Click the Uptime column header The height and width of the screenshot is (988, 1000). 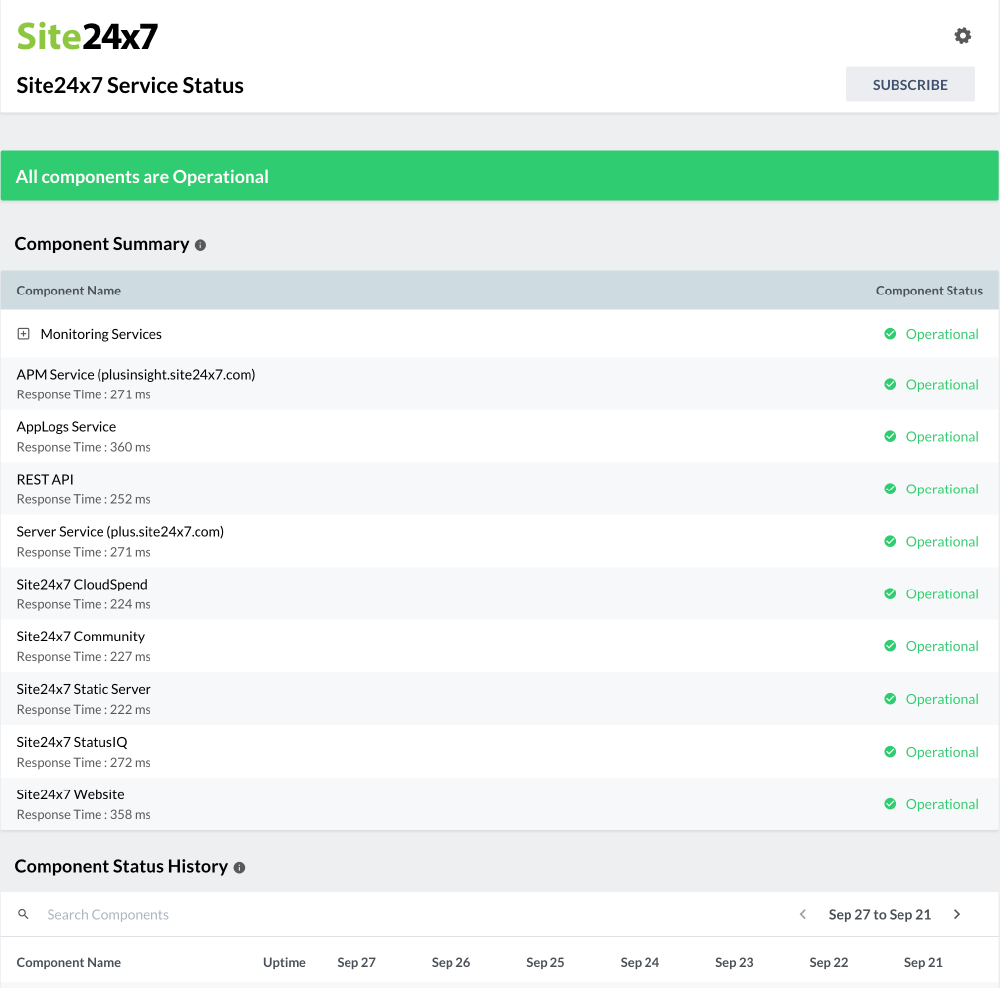284,962
